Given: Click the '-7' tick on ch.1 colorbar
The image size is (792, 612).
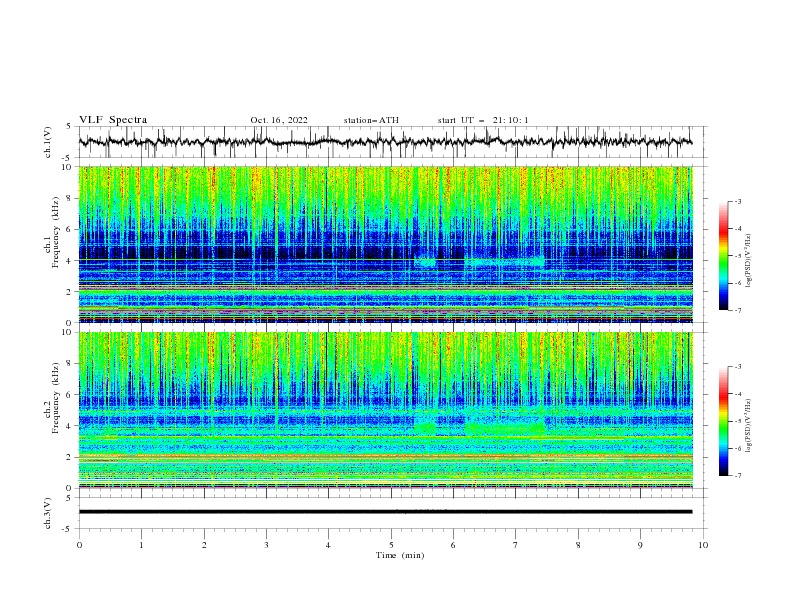Looking at the screenshot, I should tap(737, 310).
